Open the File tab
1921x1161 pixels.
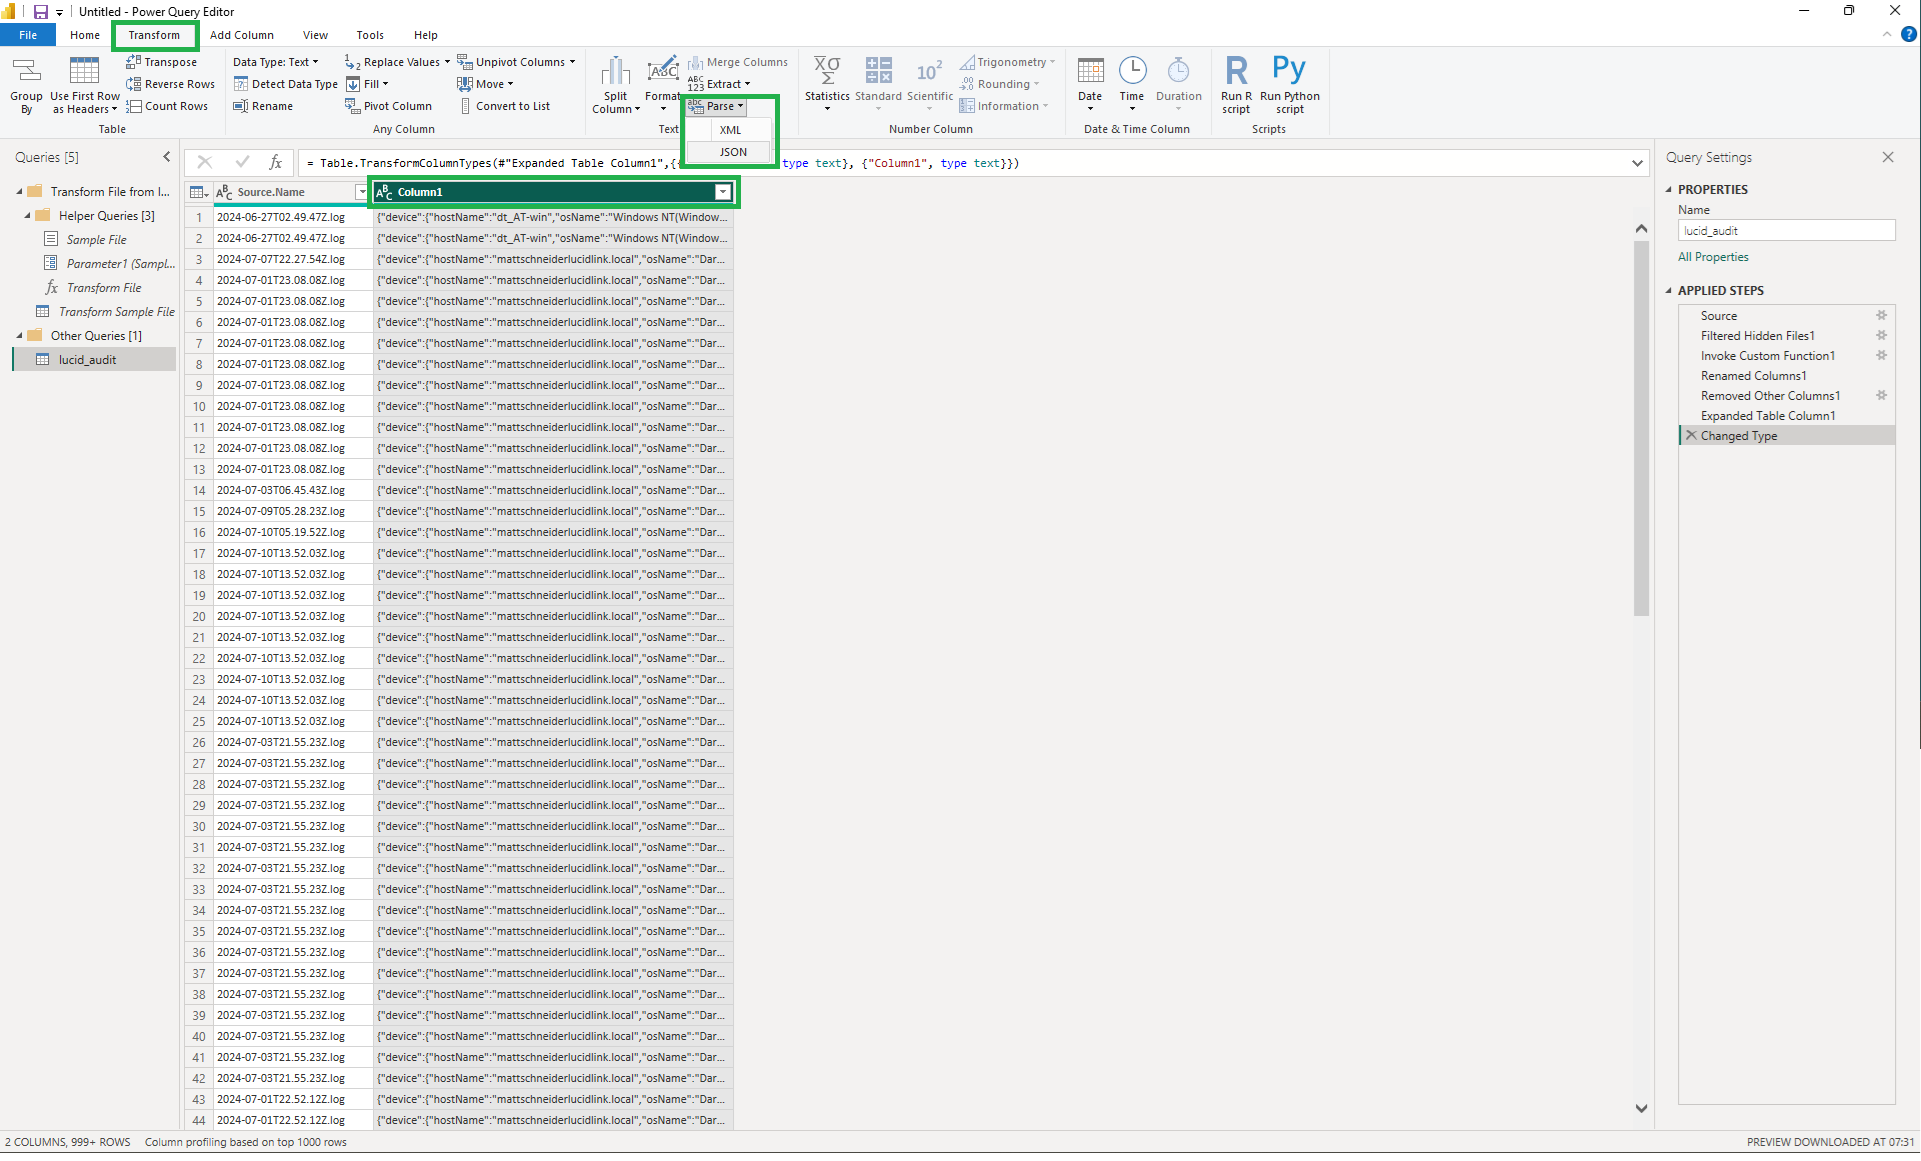tap(28, 35)
